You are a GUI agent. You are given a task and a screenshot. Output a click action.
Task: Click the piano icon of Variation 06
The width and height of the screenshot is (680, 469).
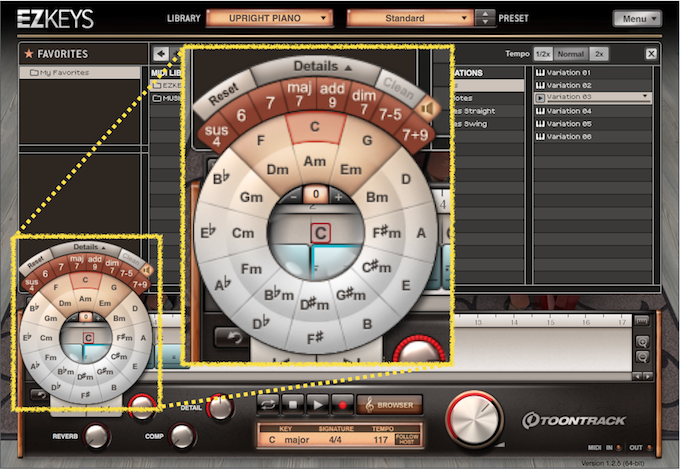point(540,137)
